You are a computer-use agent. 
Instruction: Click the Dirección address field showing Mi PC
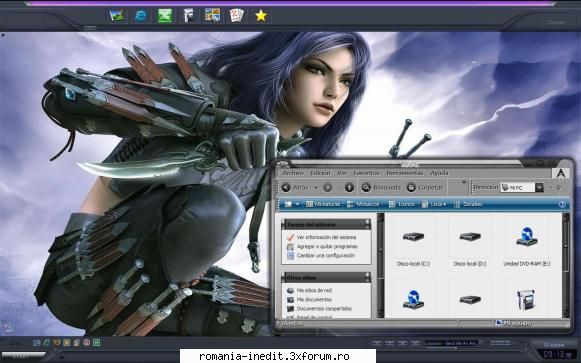518,187
